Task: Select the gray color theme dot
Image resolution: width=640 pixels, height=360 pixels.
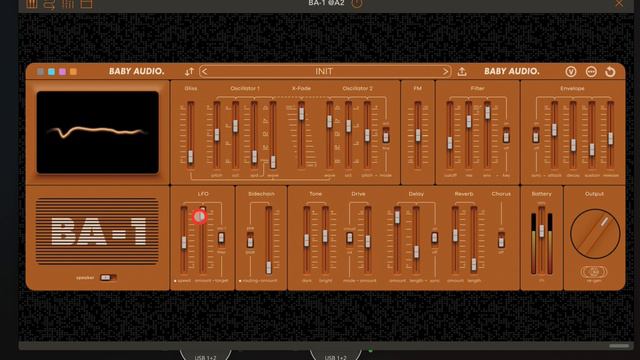Action: pyautogui.click(x=40, y=72)
